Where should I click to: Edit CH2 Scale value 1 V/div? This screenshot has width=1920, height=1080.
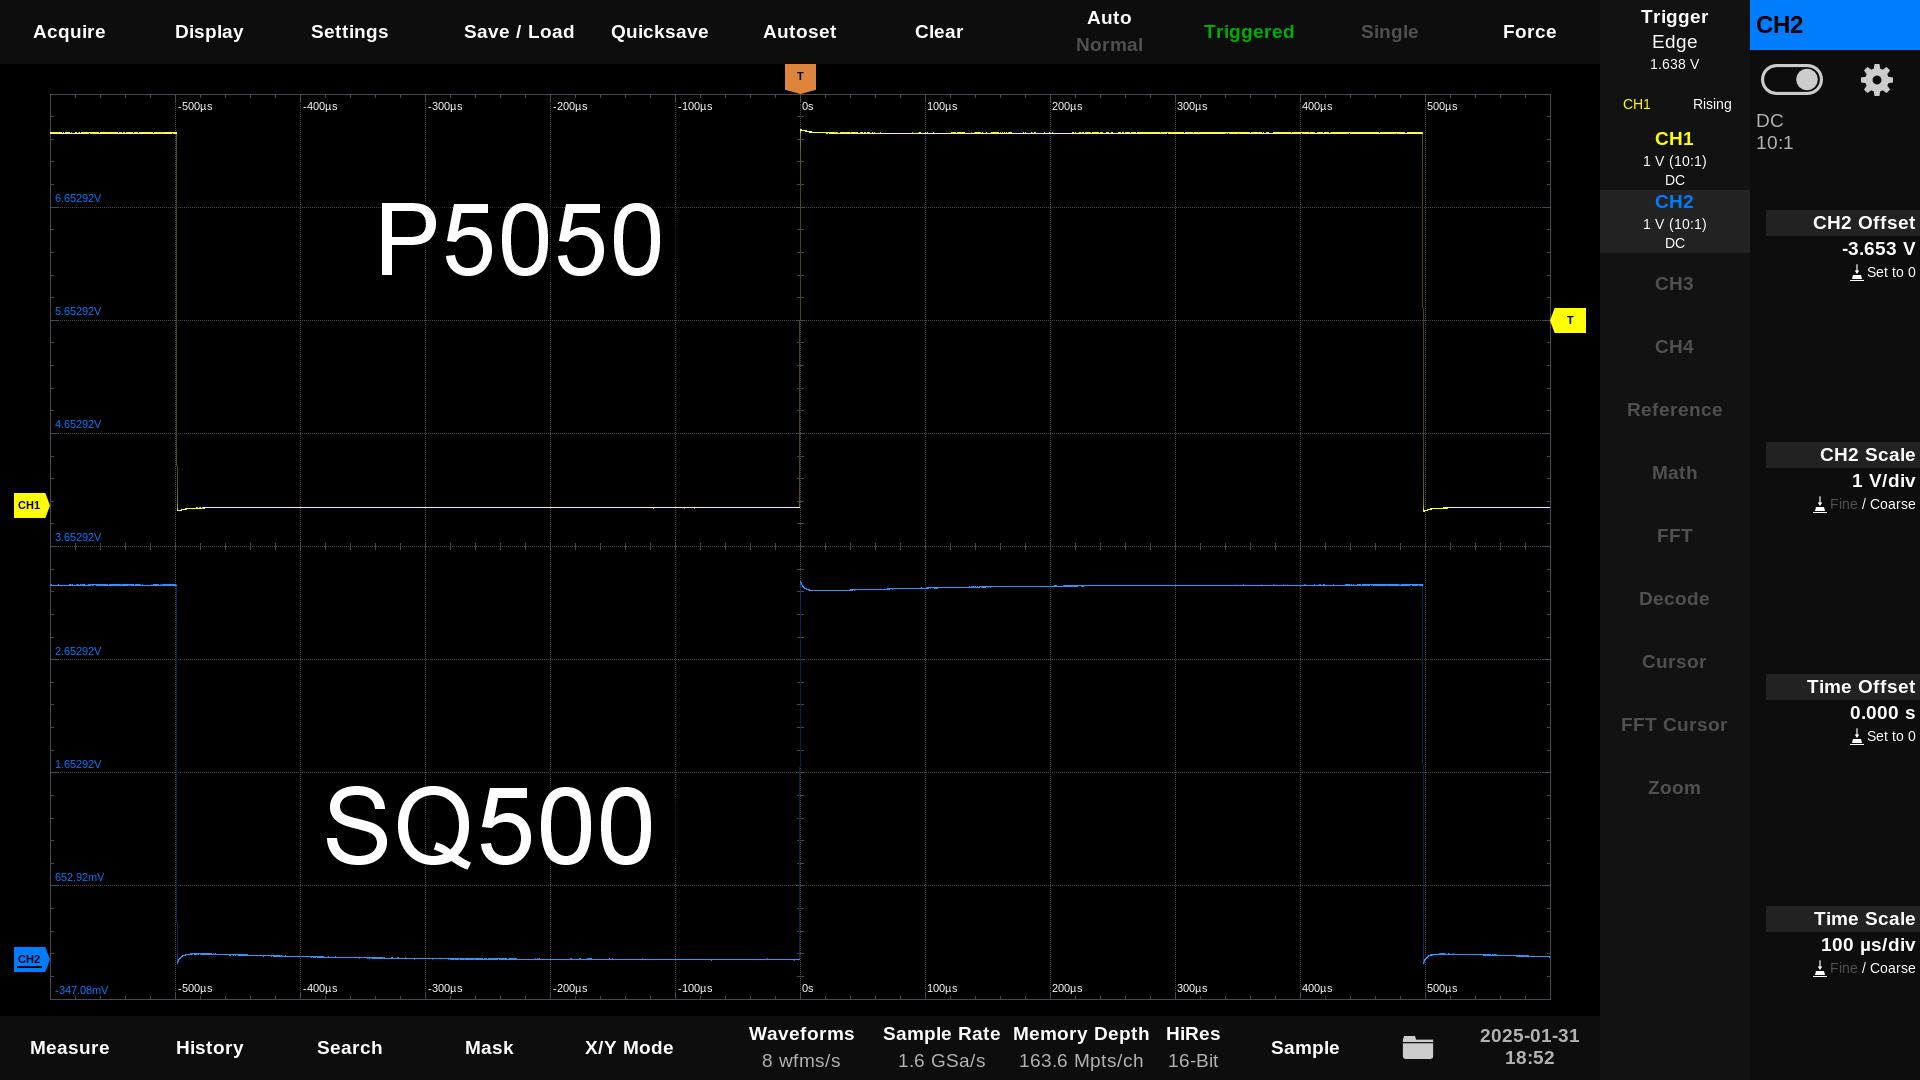1883,481
